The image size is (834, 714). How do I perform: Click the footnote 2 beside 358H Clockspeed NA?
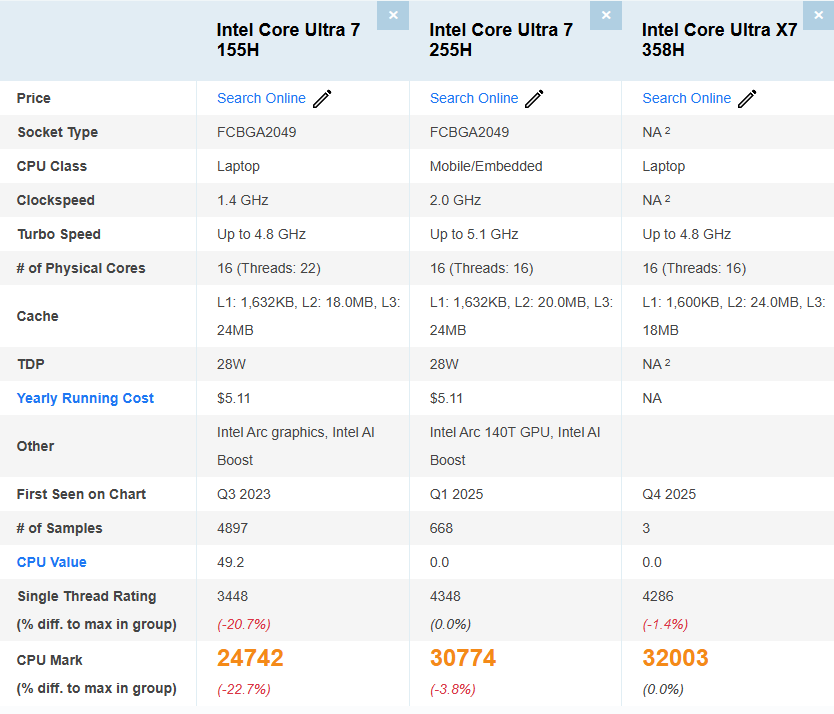click(x=667, y=196)
